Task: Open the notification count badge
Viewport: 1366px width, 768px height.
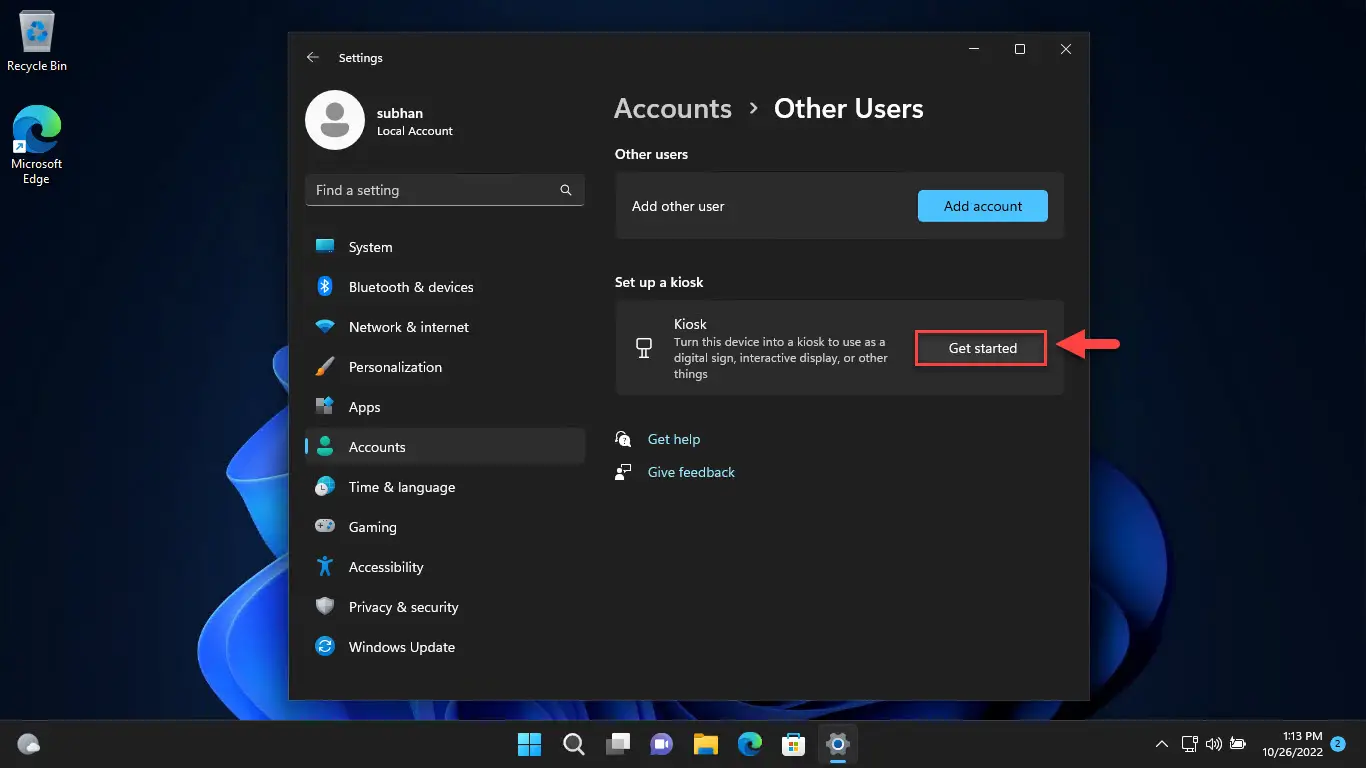Action: (1338, 744)
